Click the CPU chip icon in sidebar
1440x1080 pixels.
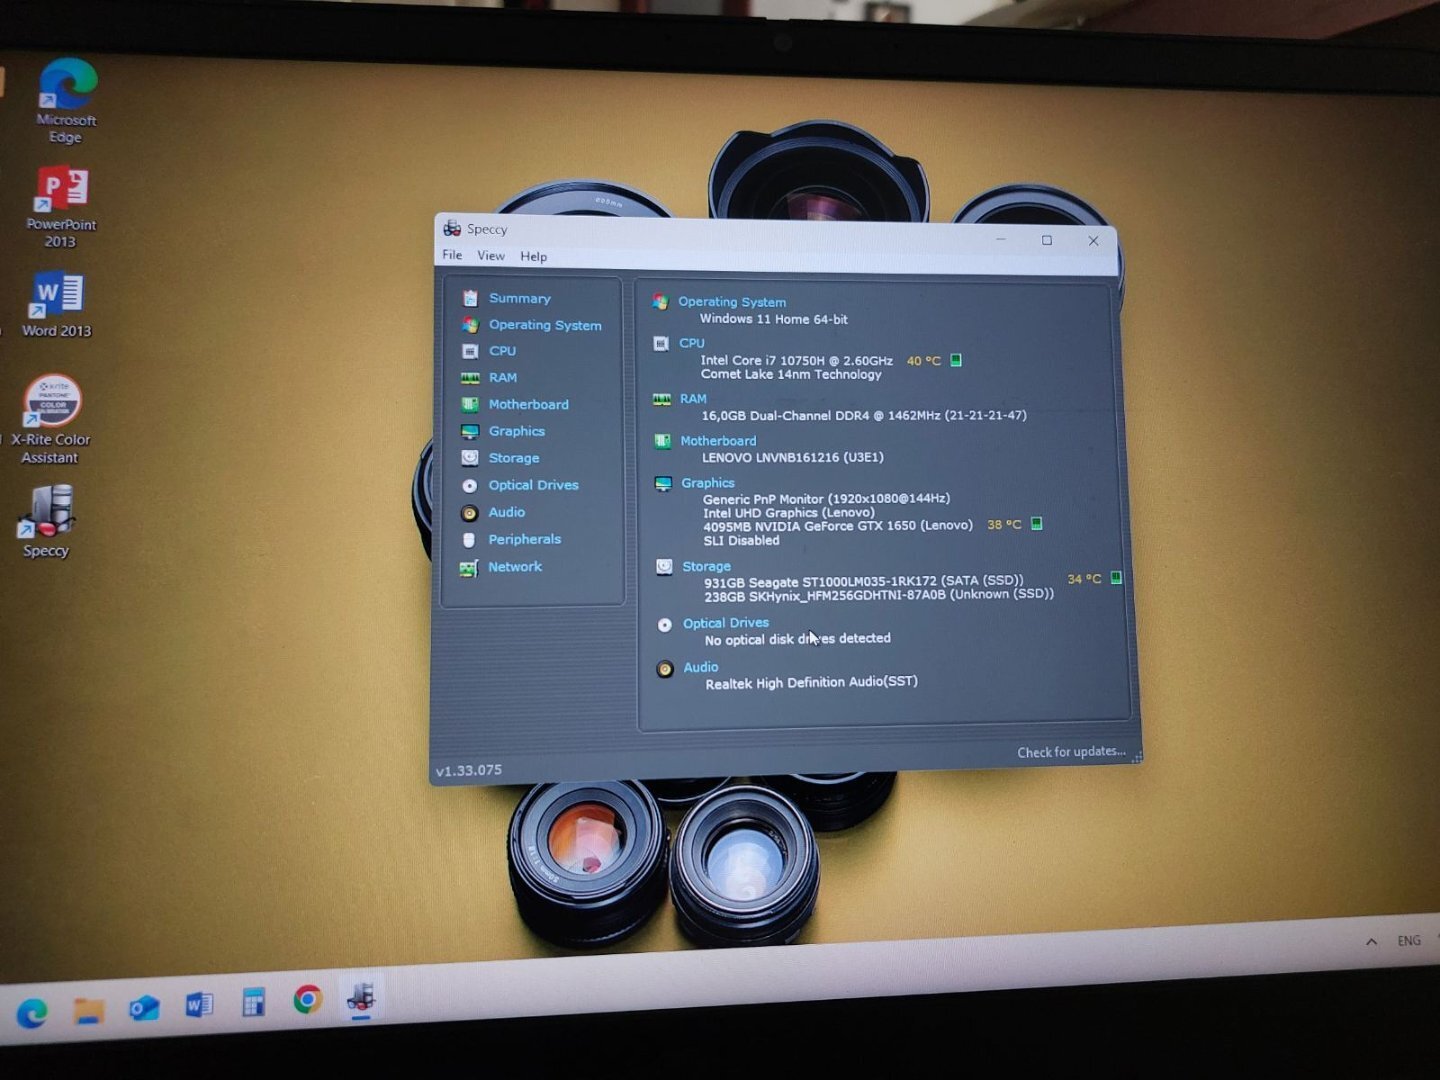(470, 351)
